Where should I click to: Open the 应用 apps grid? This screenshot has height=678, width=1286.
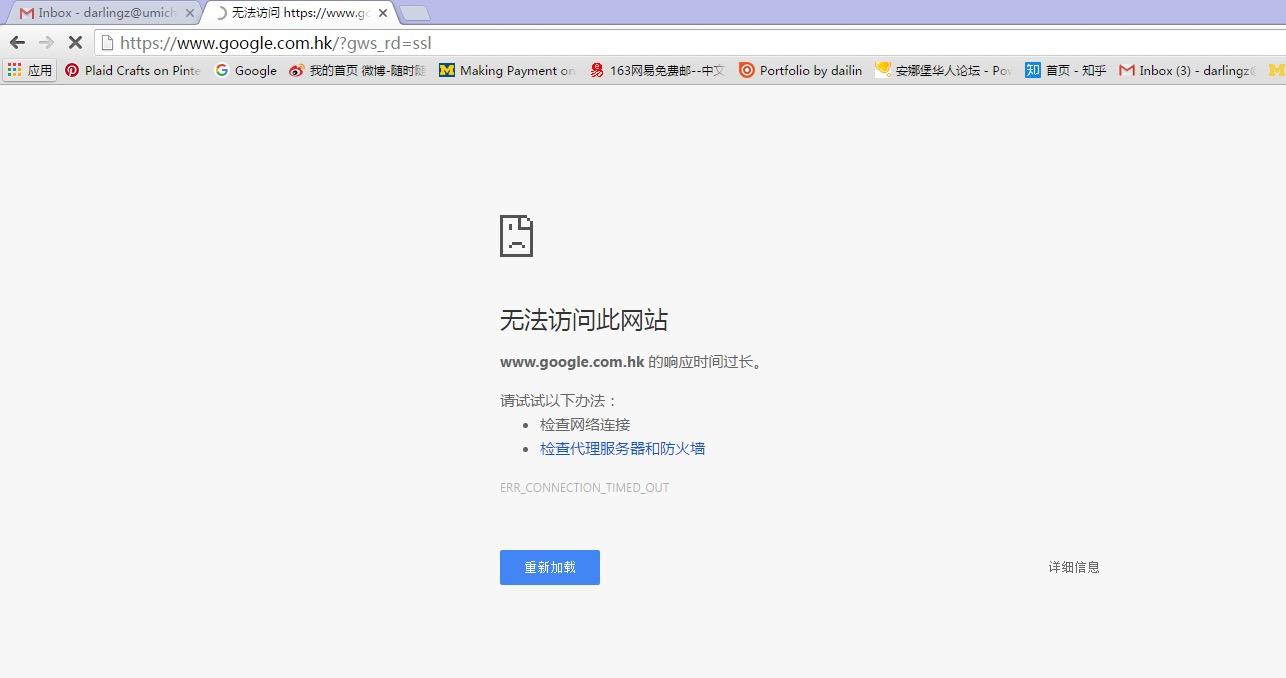coord(29,70)
